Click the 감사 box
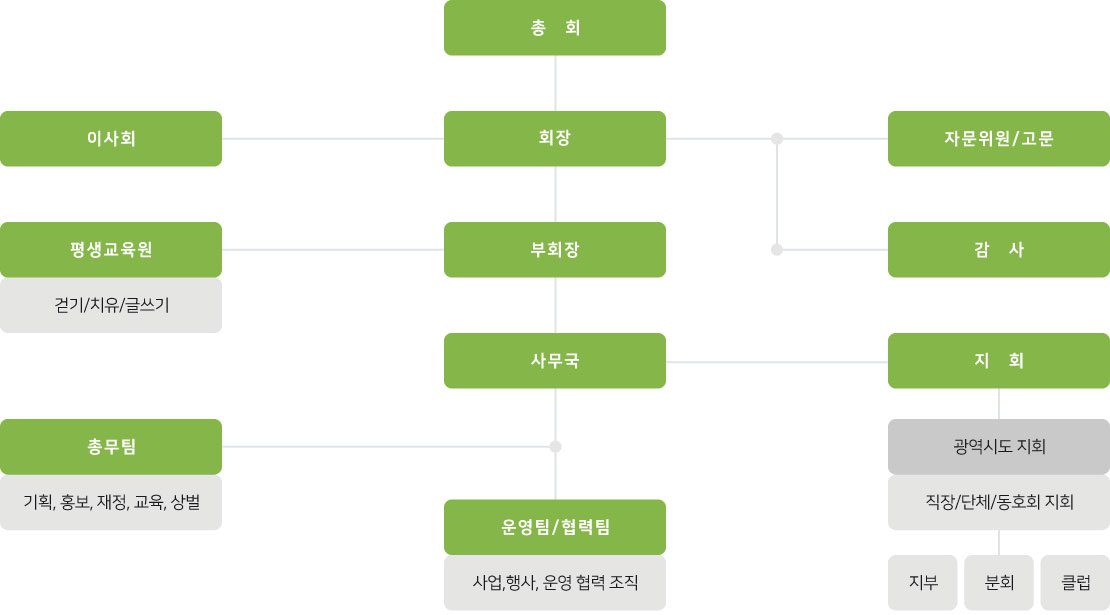 [999, 250]
